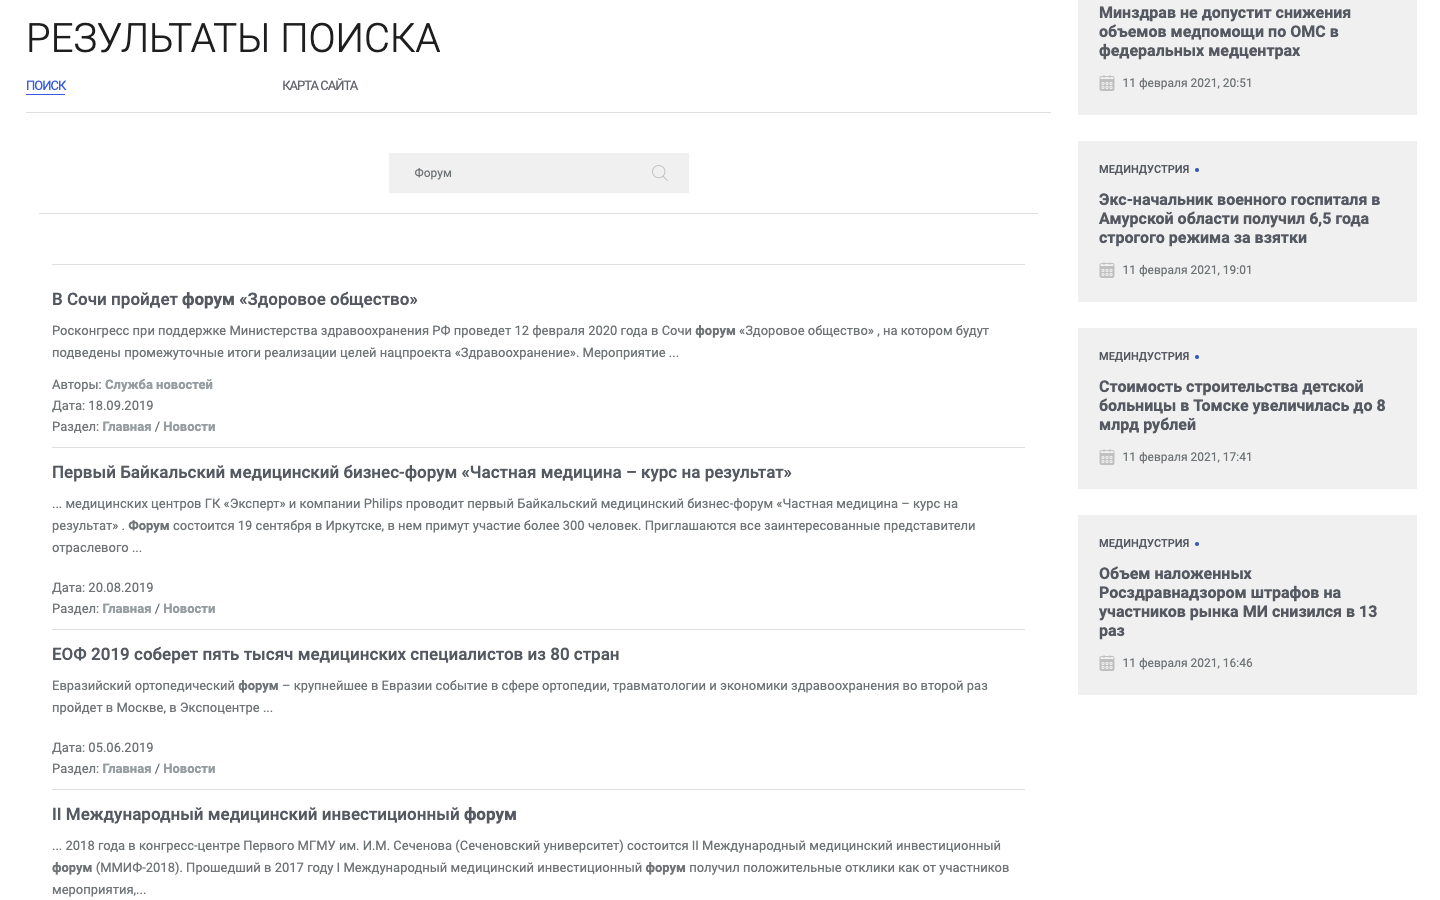This screenshot has width=1440, height=900.
Task: Open sidebar article about Минздрав and ОМС
Action: click(x=1224, y=31)
